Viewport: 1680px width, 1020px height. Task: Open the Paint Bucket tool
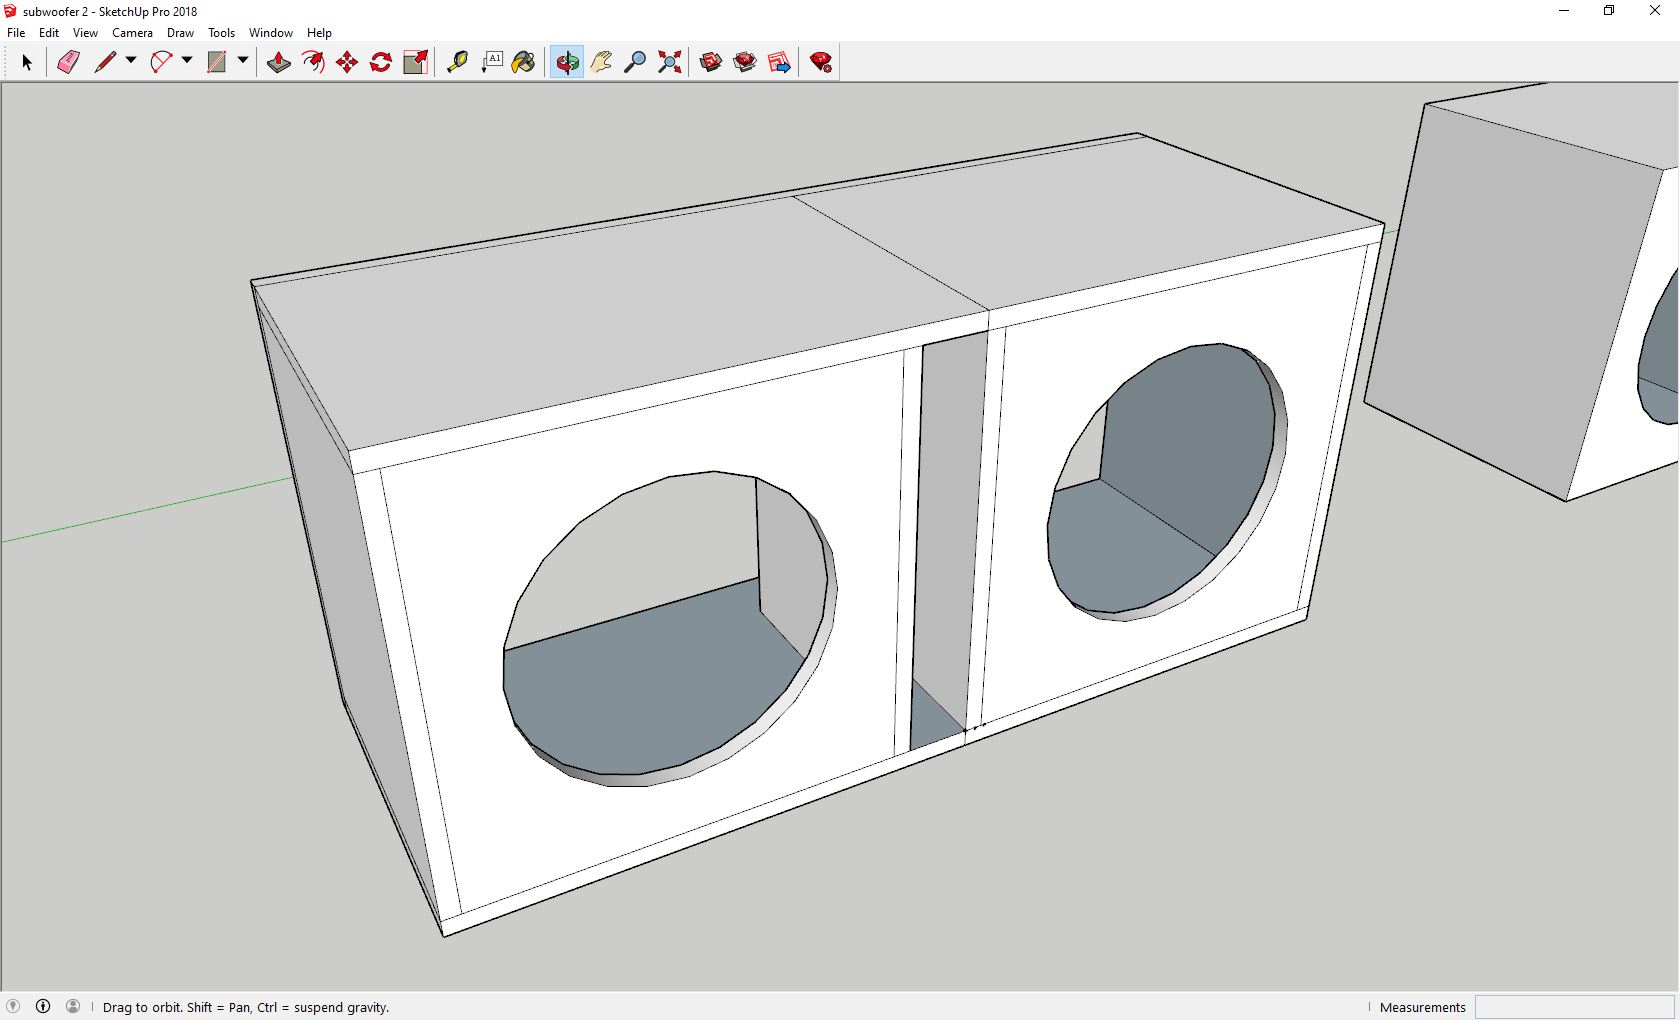click(523, 62)
